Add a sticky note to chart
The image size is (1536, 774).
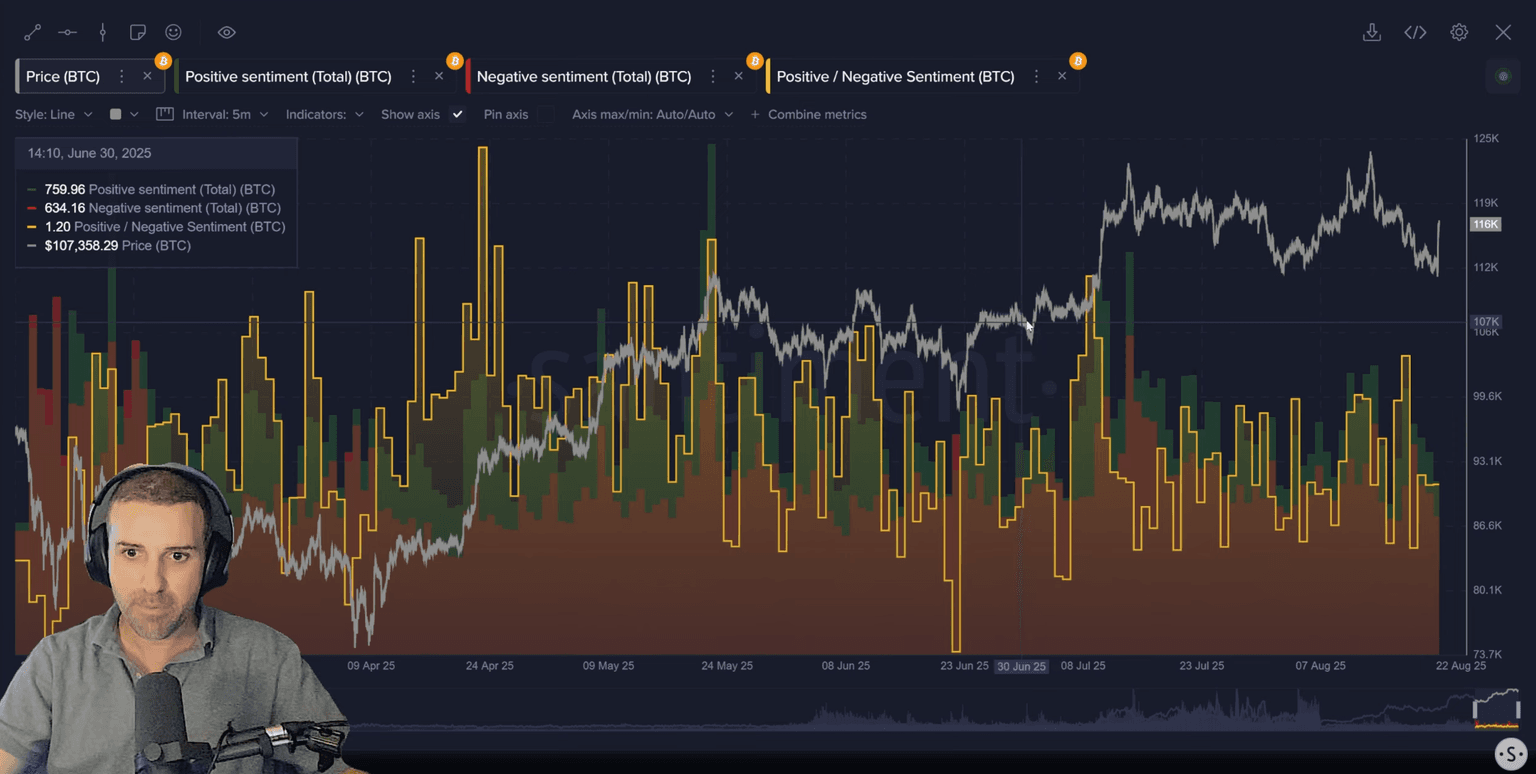click(138, 33)
